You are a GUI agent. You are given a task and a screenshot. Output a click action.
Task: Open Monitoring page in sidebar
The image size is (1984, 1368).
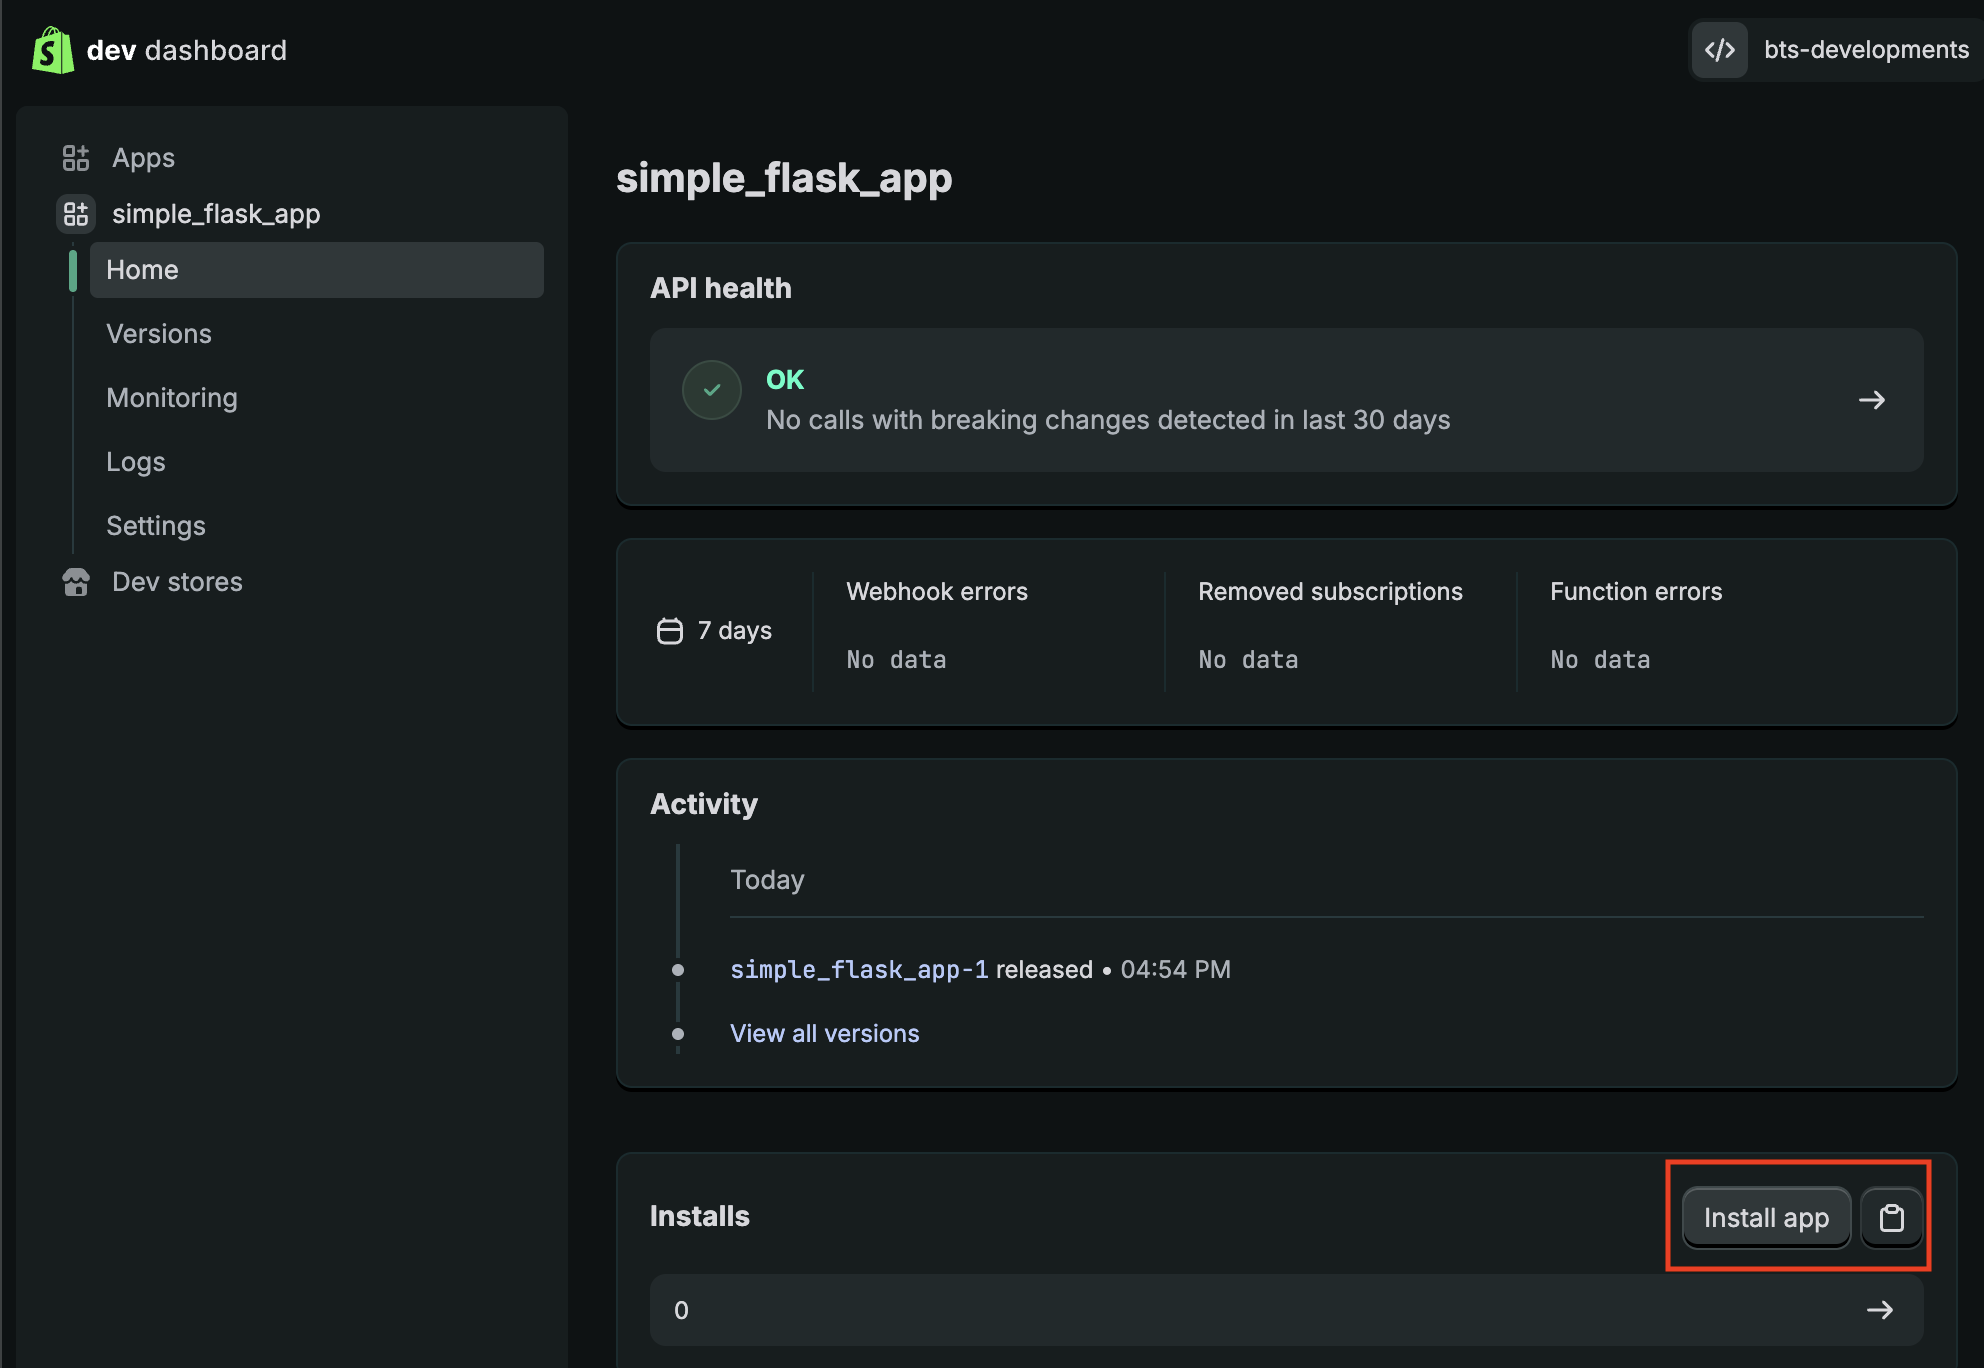172,398
